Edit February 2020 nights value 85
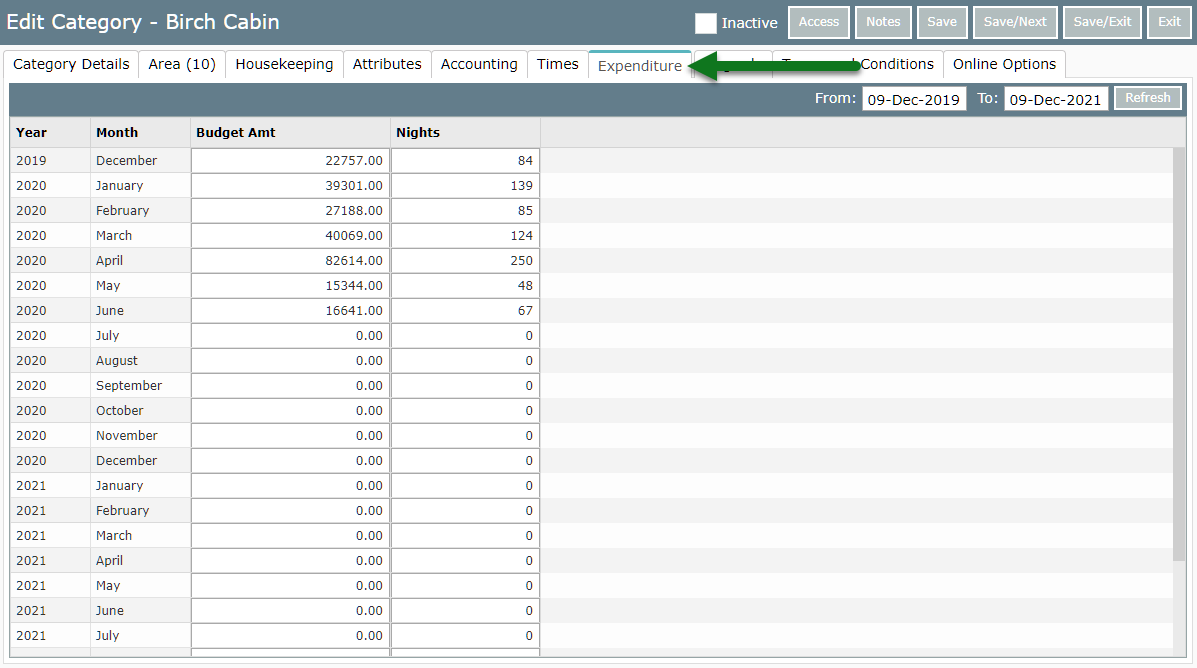The height and width of the screenshot is (668, 1197). click(x=465, y=211)
